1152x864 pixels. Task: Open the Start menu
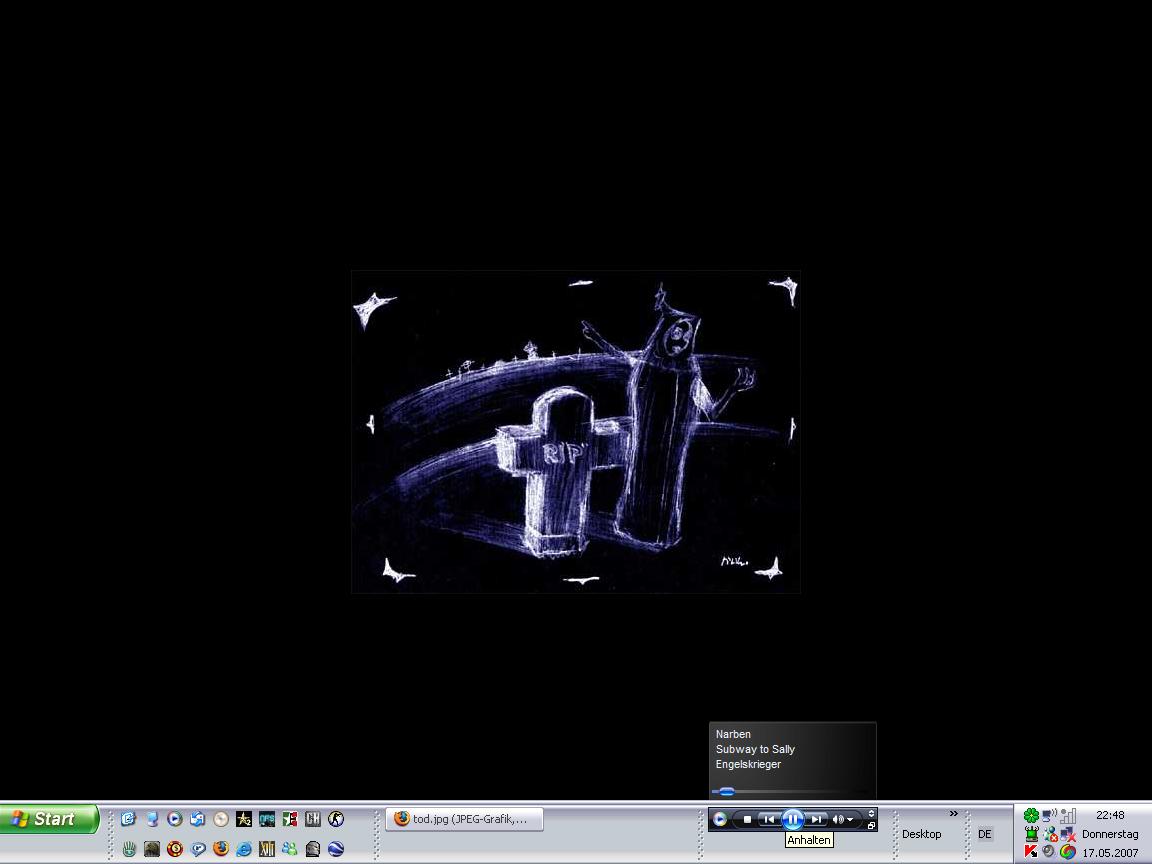pyautogui.click(x=49, y=819)
